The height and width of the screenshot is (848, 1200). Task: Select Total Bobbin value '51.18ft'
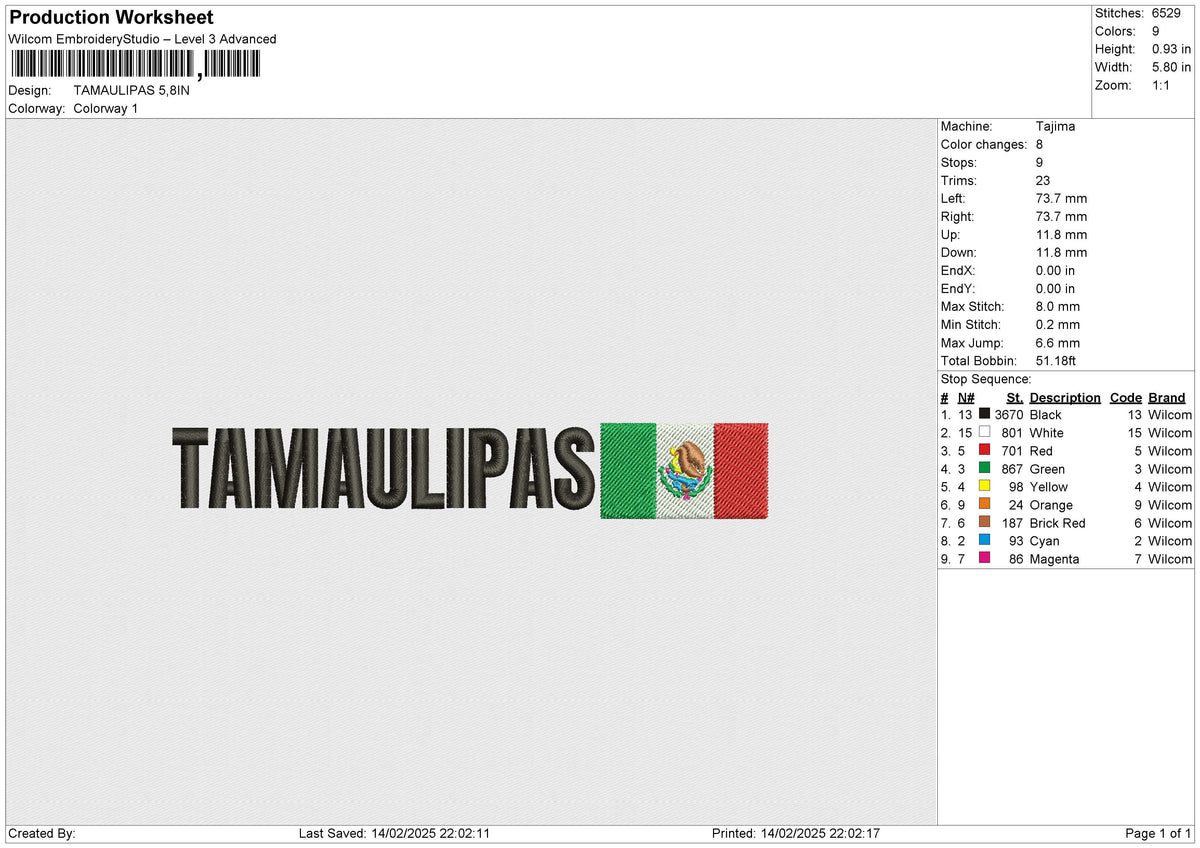[1056, 360]
